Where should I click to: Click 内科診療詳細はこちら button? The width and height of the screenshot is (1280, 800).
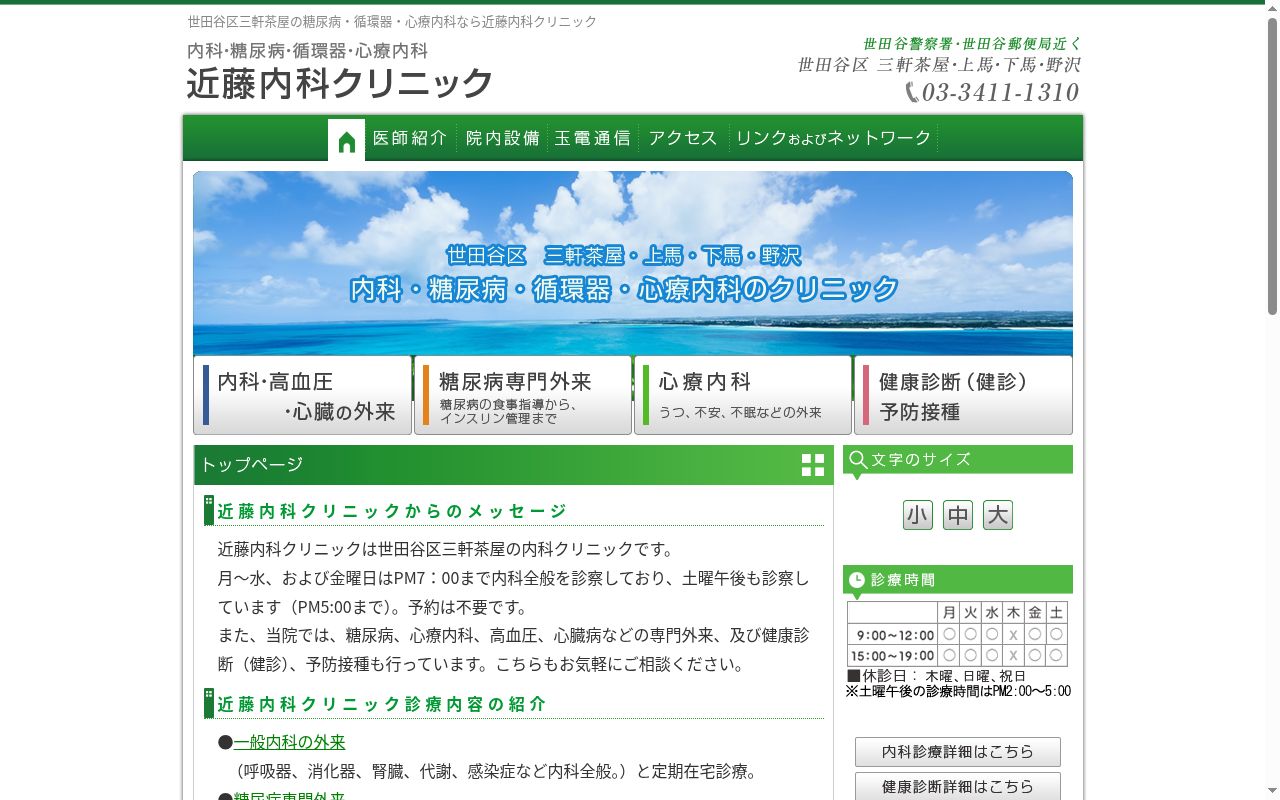click(x=958, y=752)
